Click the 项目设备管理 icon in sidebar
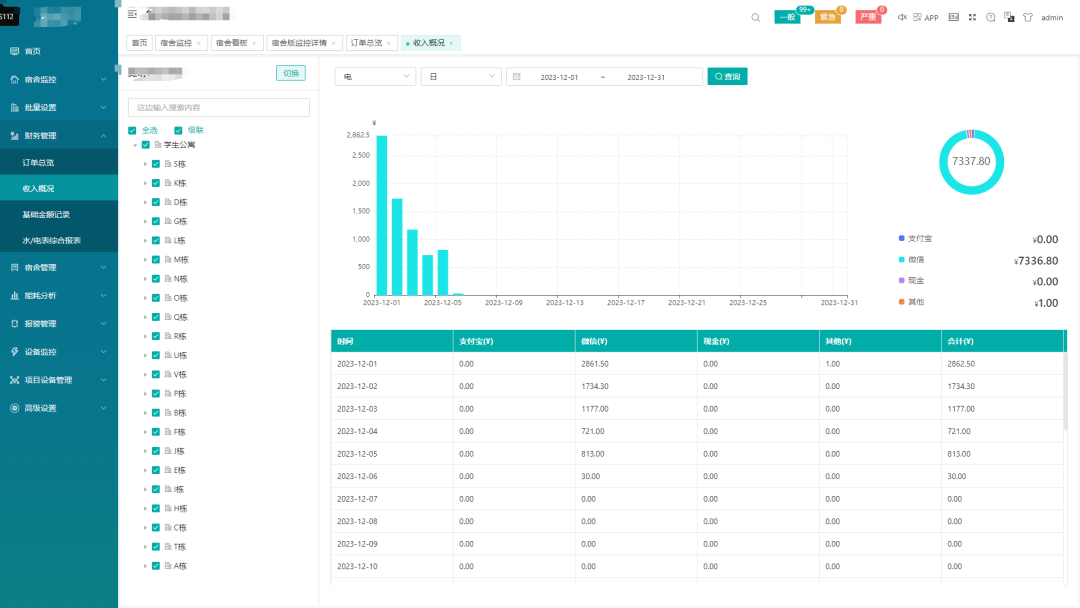The height and width of the screenshot is (608, 1080). (x=14, y=380)
